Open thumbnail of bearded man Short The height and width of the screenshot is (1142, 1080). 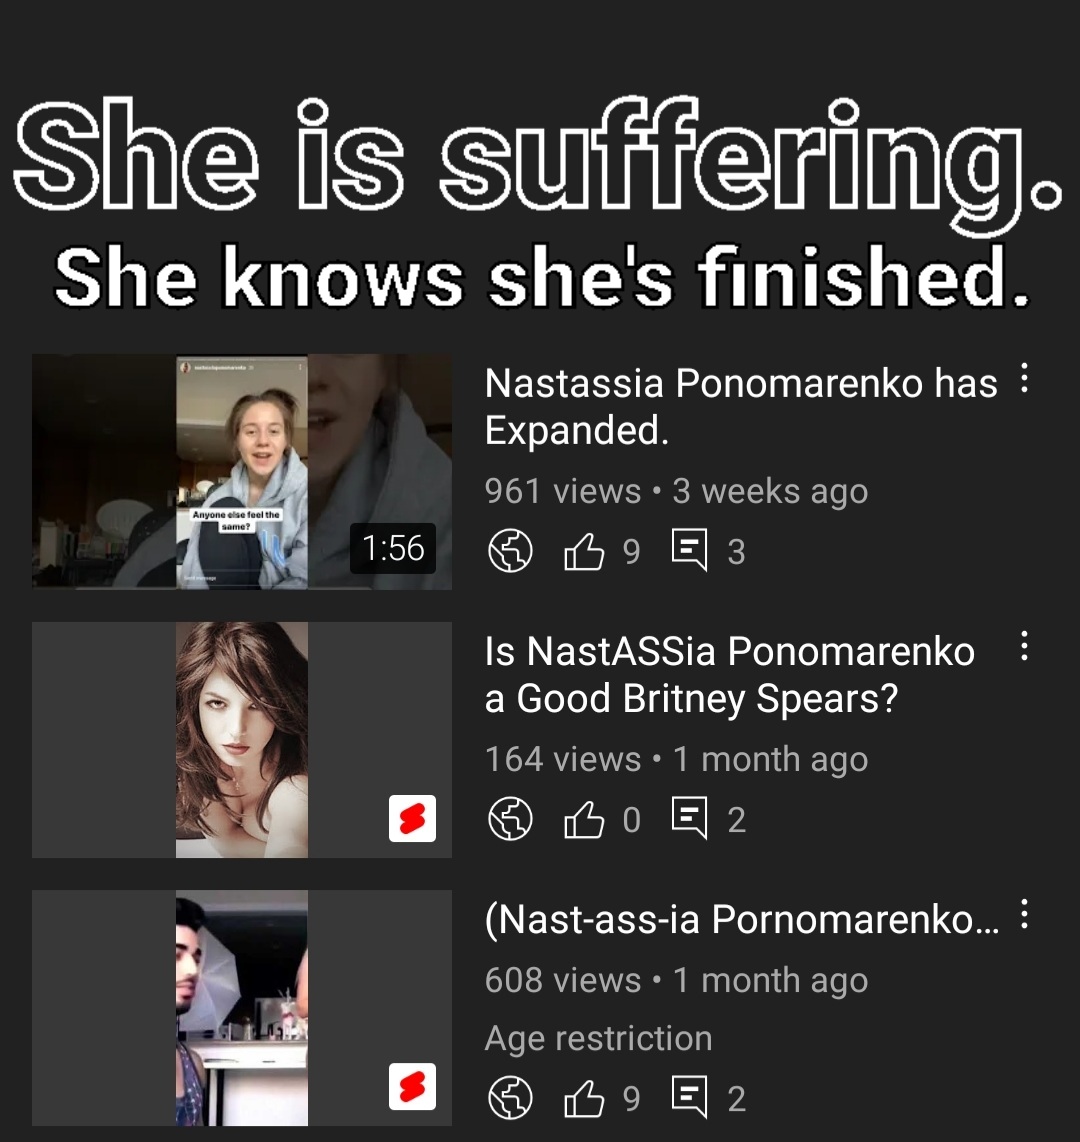pyautogui.click(x=242, y=1008)
